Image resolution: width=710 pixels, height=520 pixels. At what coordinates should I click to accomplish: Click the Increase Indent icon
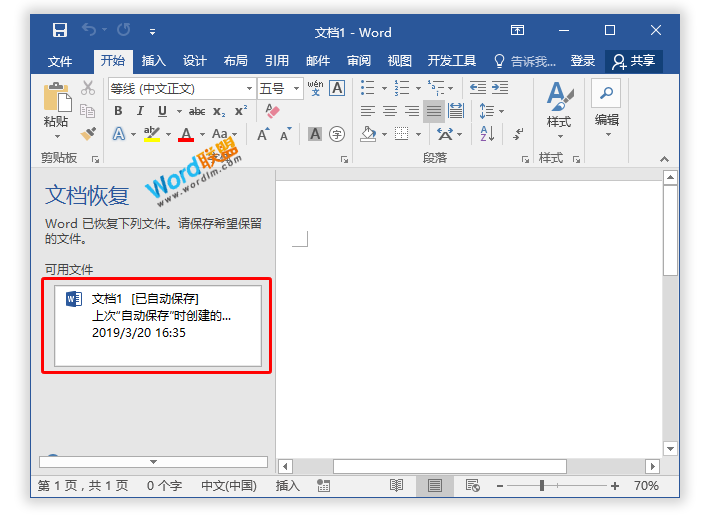click(x=500, y=88)
